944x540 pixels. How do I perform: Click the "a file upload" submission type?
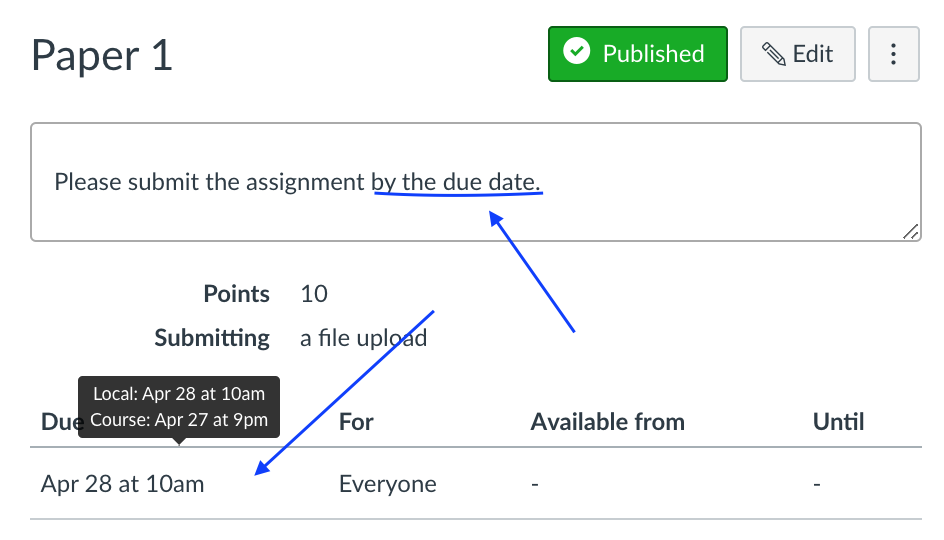(x=364, y=338)
